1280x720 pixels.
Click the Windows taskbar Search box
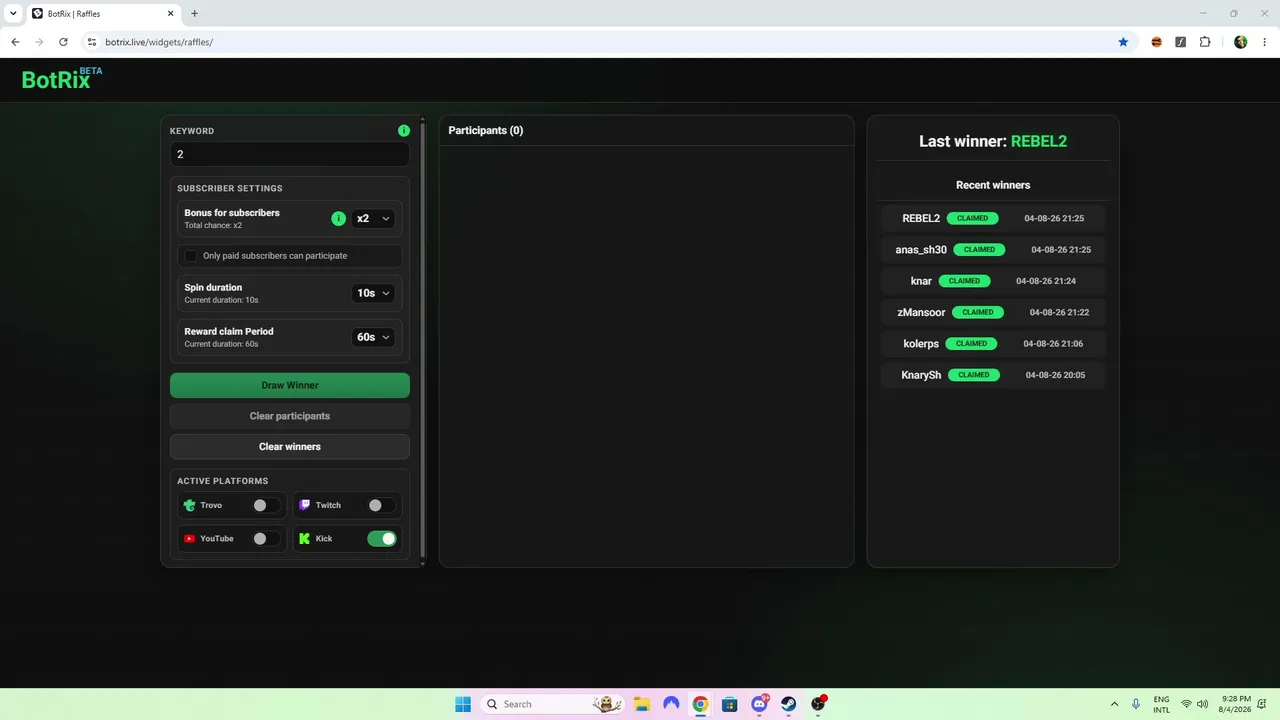(x=552, y=704)
